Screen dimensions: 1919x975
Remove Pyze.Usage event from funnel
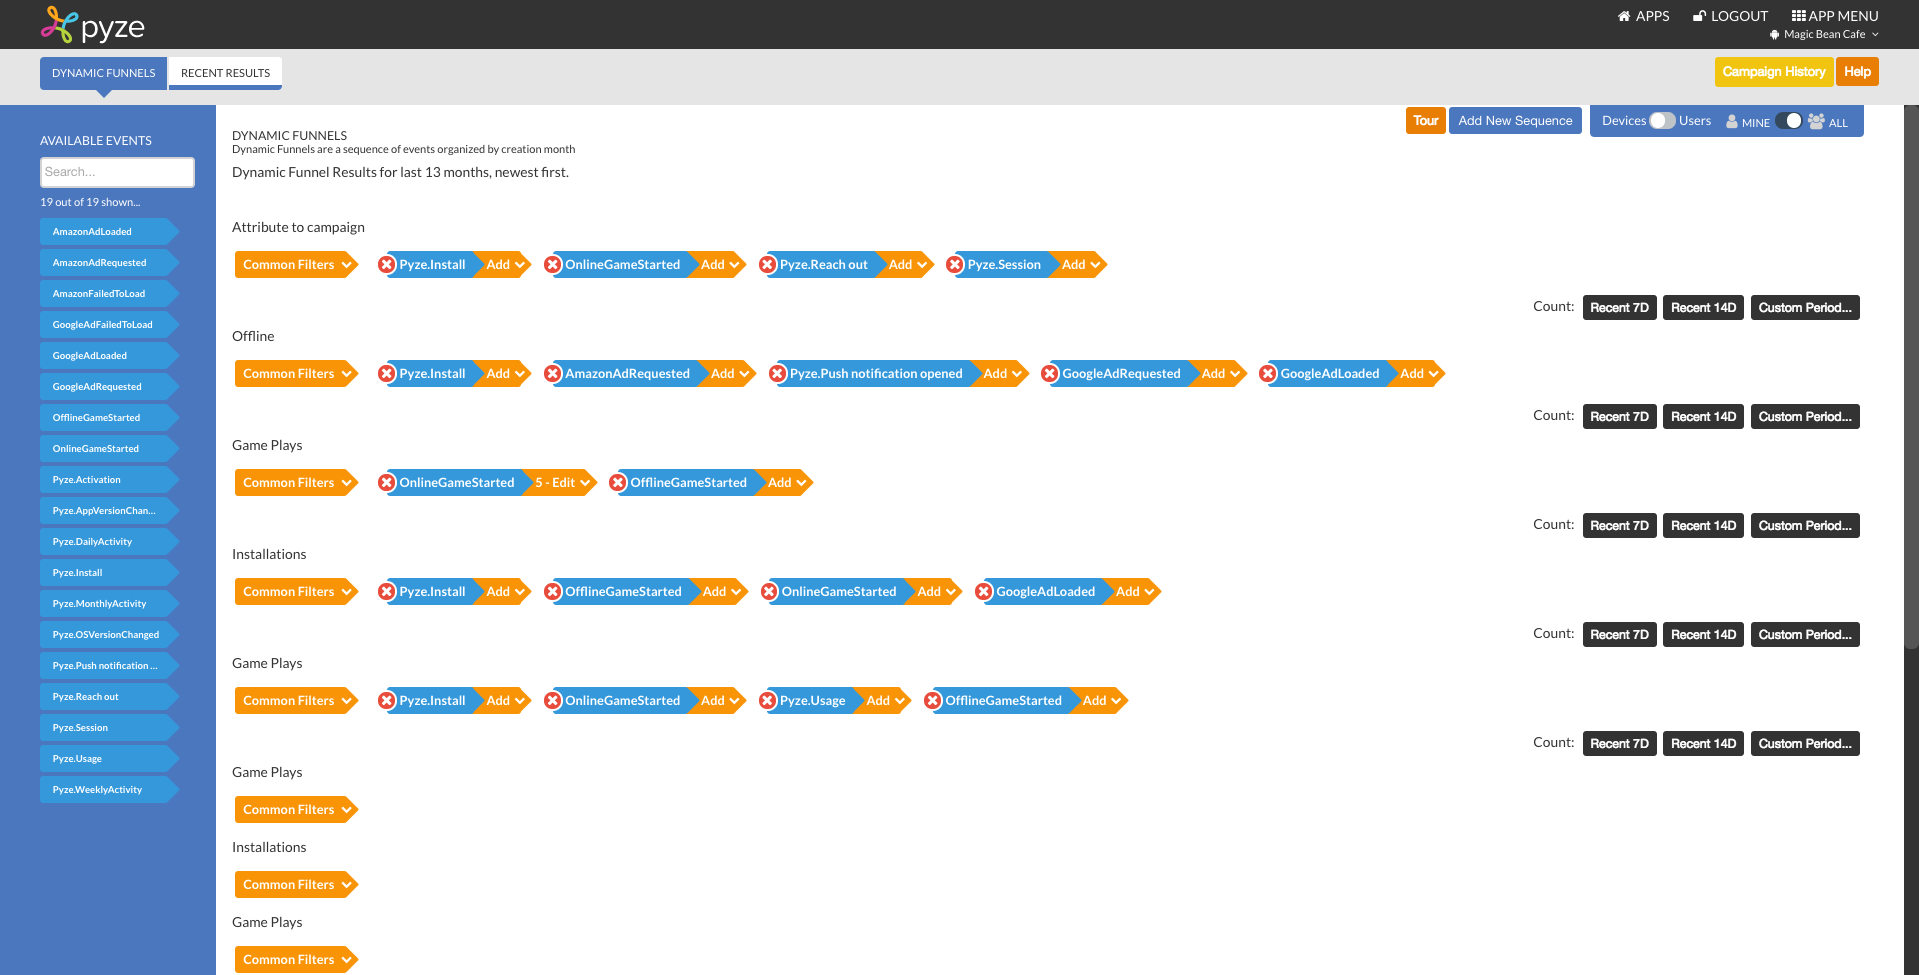[x=768, y=701]
